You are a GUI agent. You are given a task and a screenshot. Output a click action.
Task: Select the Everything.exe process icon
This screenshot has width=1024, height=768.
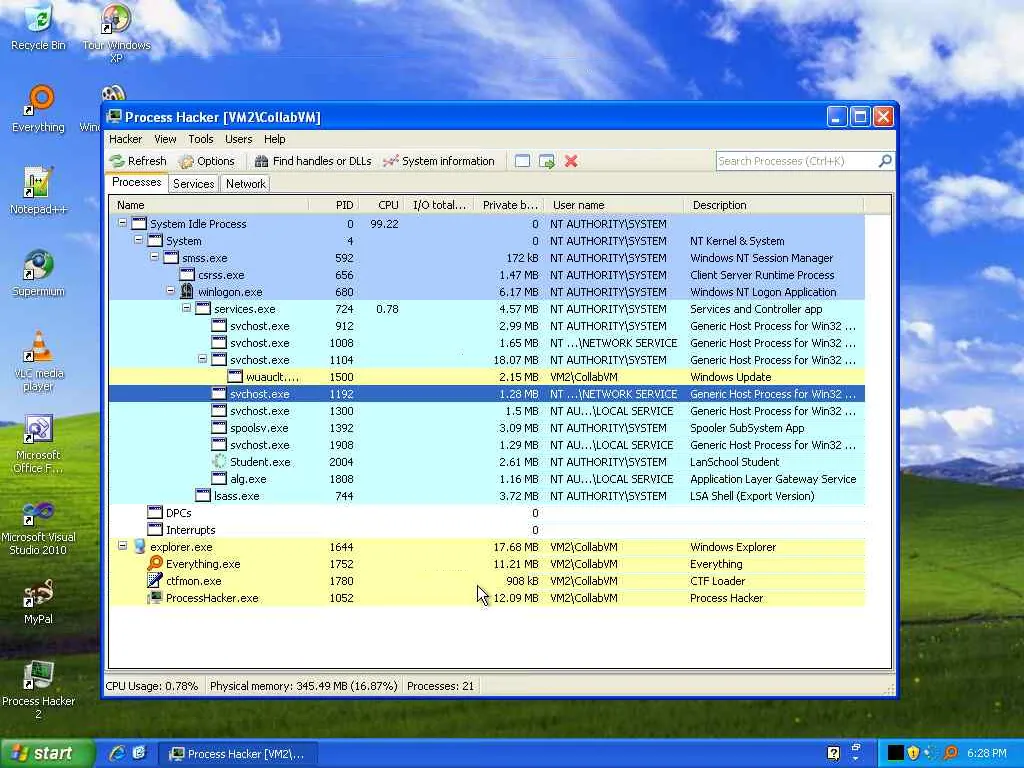(x=155, y=563)
